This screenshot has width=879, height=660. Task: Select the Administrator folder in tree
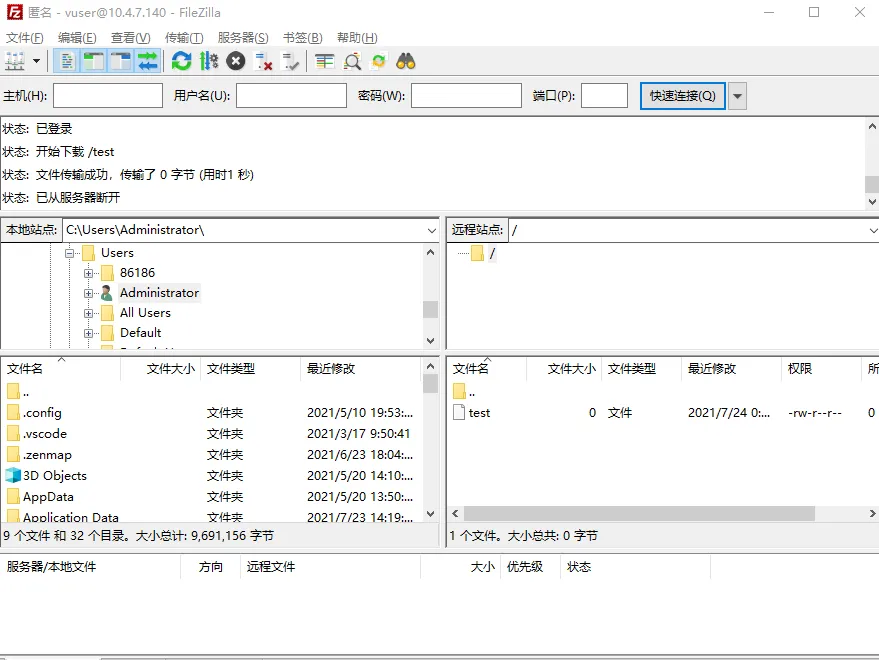click(x=159, y=293)
